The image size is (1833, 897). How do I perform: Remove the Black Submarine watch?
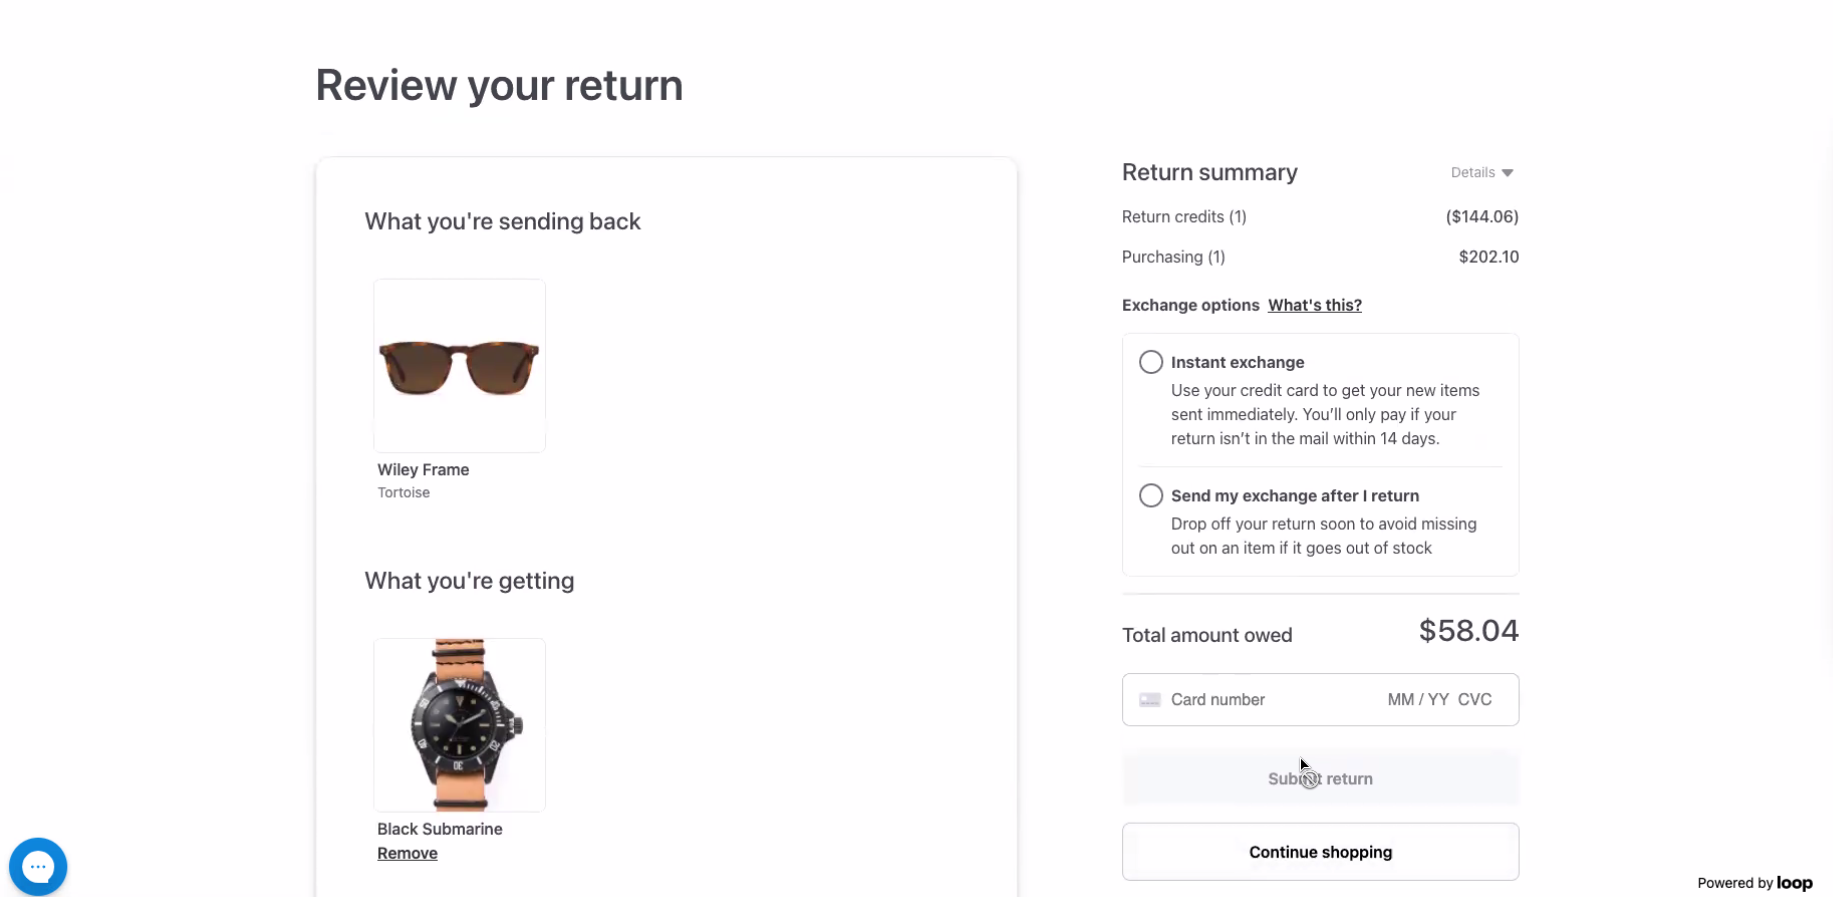(407, 853)
